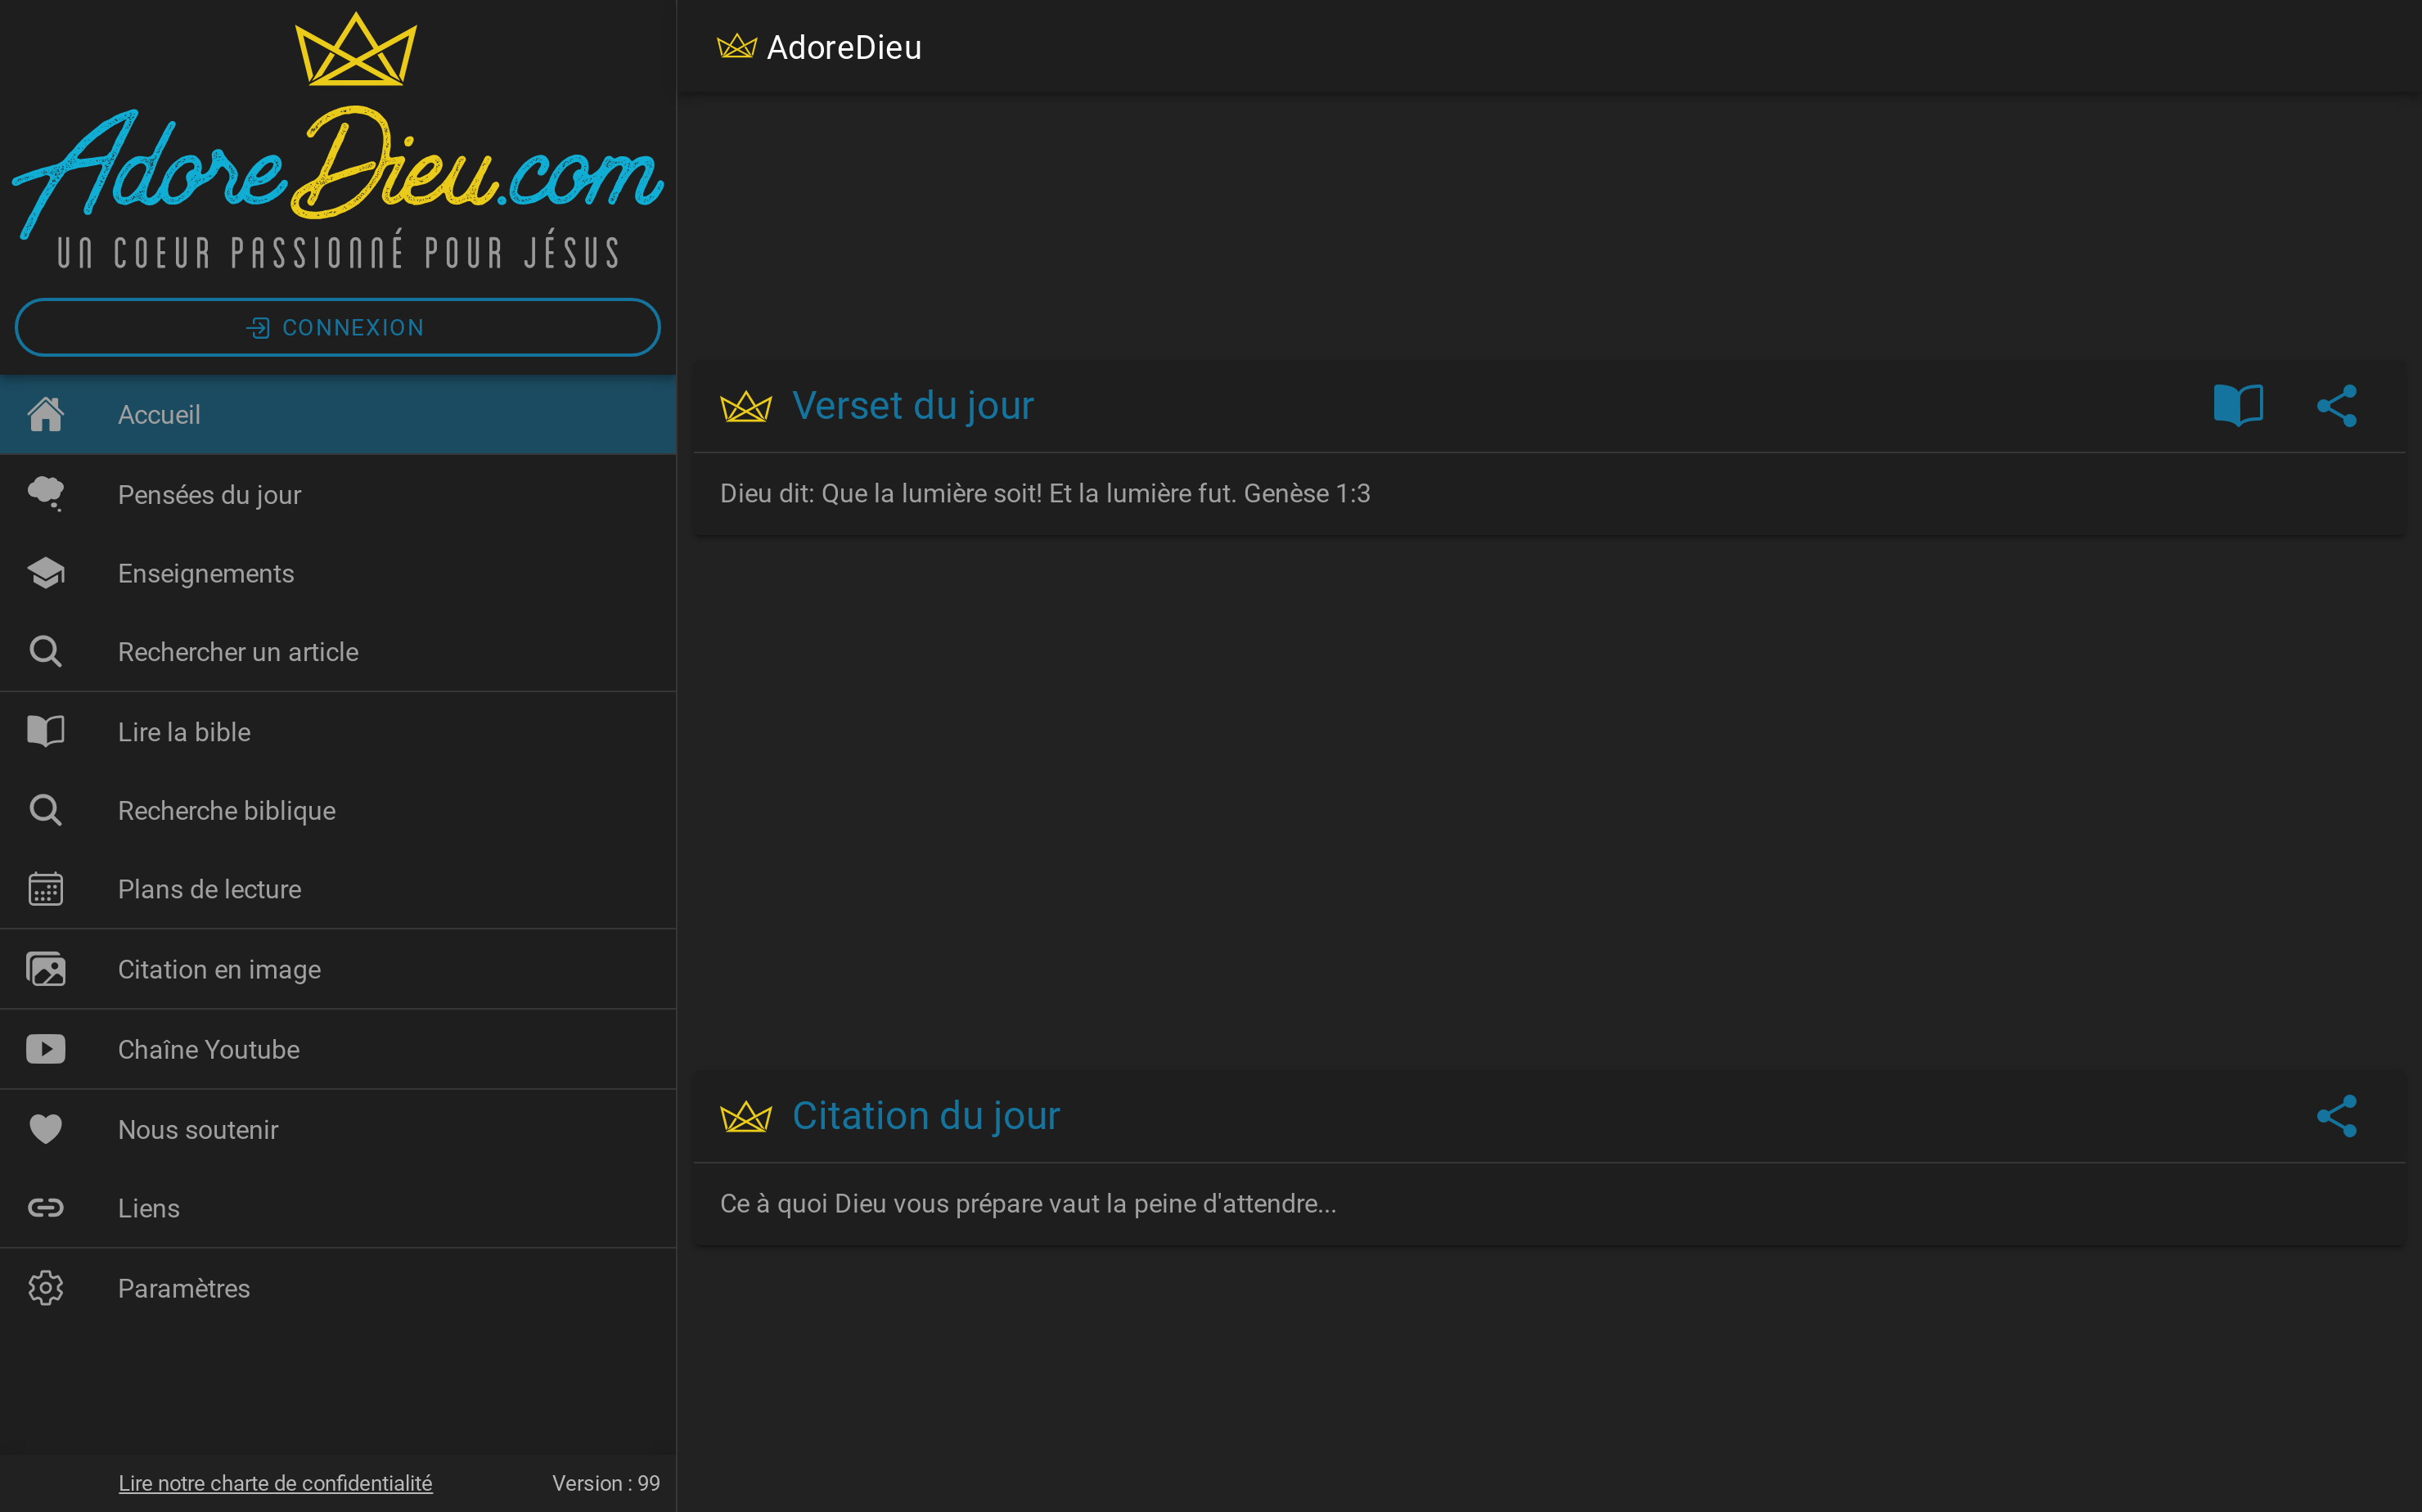Image resolution: width=2422 pixels, height=1512 pixels.
Task: Click the Nous soutenir heart icon
Action: pyautogui.click(x=46, y=1129)
